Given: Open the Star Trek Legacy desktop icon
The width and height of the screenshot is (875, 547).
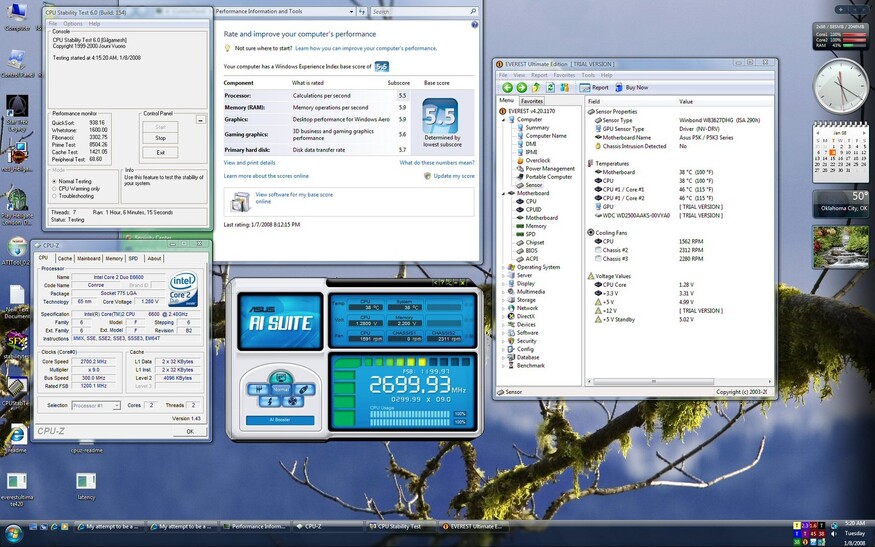Looking at the screenshot, I should point(17,113).
